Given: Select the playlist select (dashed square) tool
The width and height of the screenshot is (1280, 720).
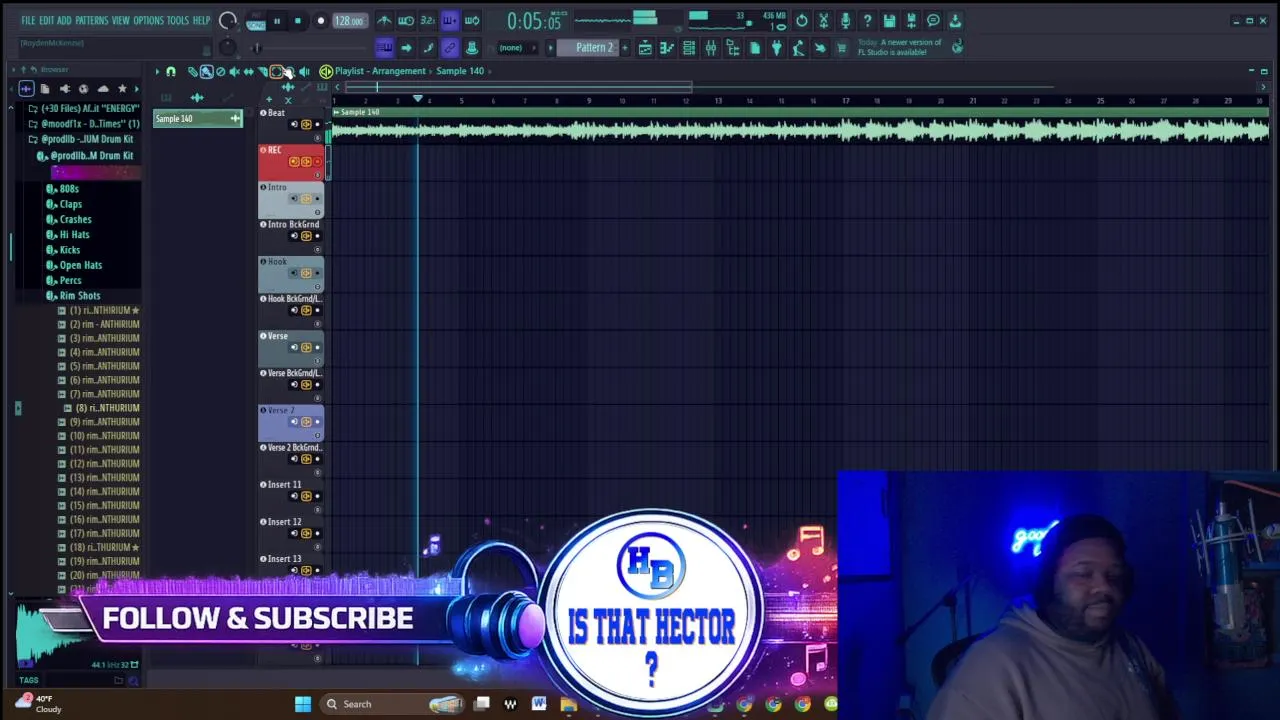Looking at the screenshot, I should [x=276, y=71].
